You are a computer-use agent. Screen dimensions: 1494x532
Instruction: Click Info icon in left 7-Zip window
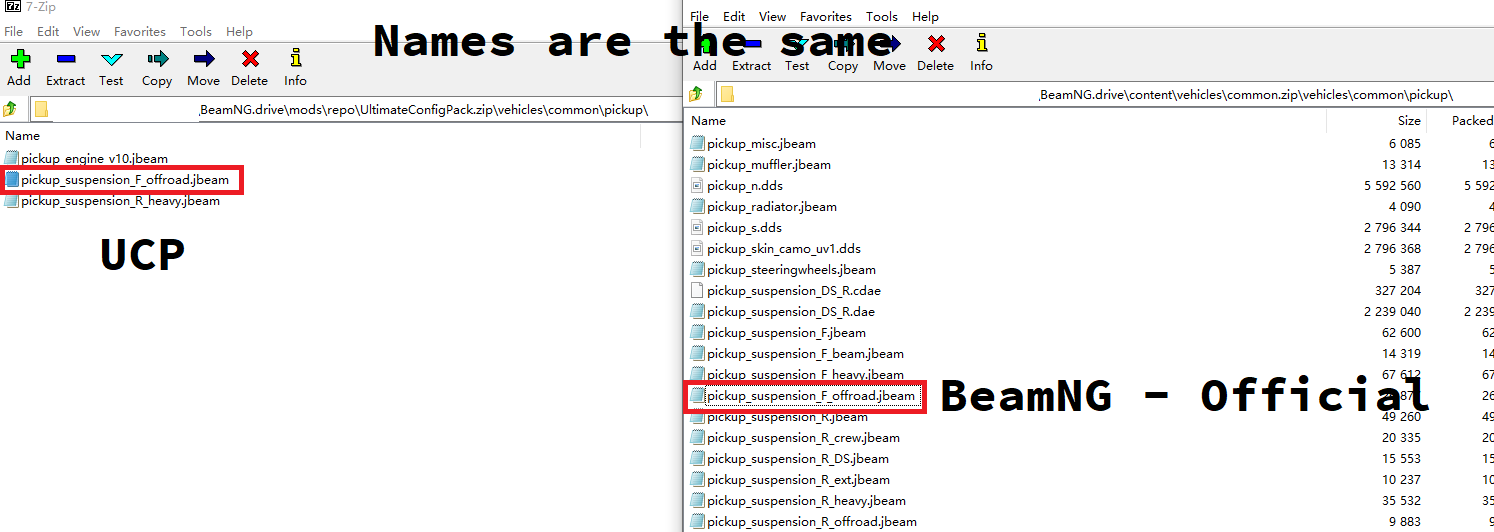click(295, 59)
